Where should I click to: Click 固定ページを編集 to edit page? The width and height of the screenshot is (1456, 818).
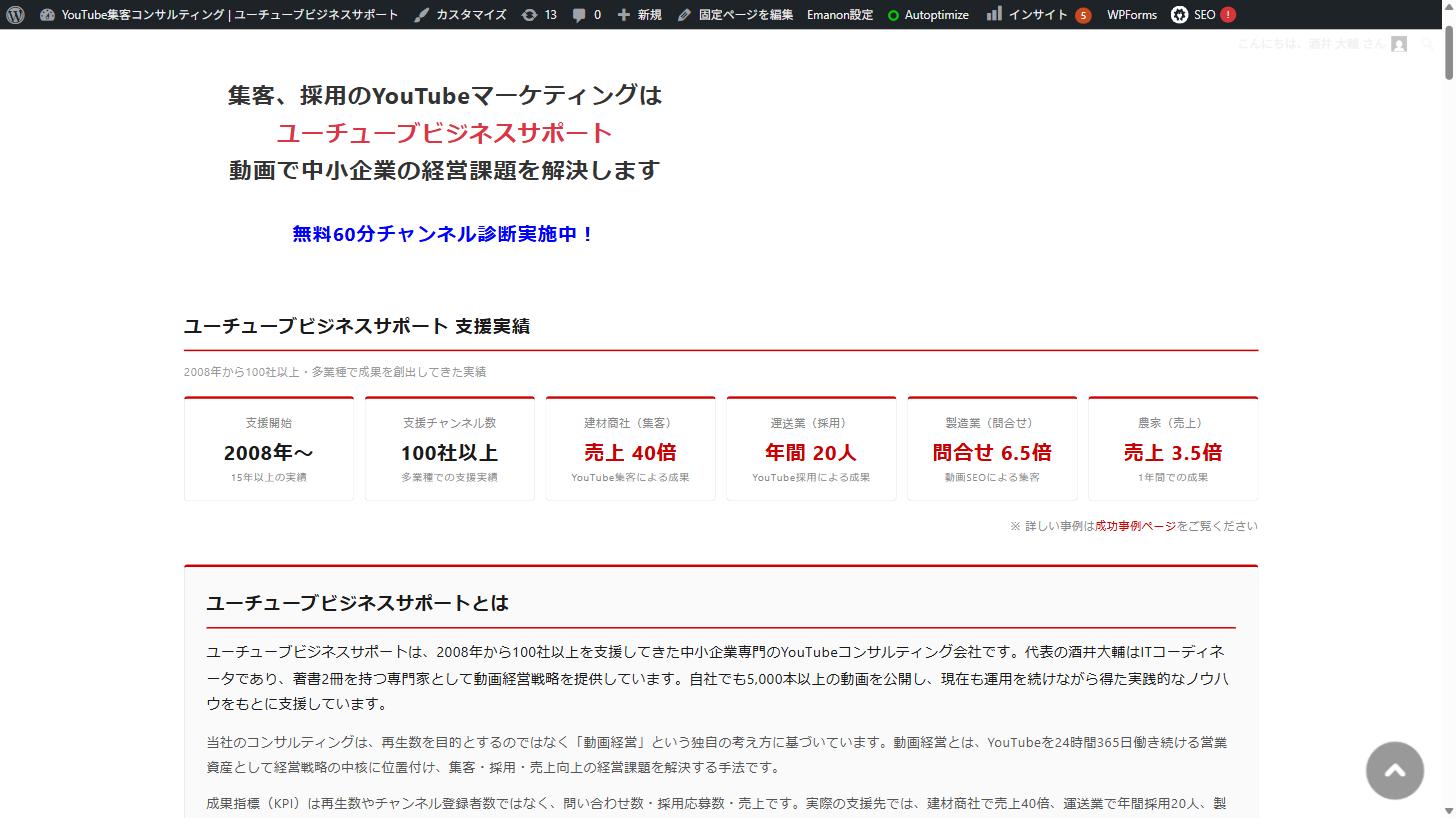[735, 15]
